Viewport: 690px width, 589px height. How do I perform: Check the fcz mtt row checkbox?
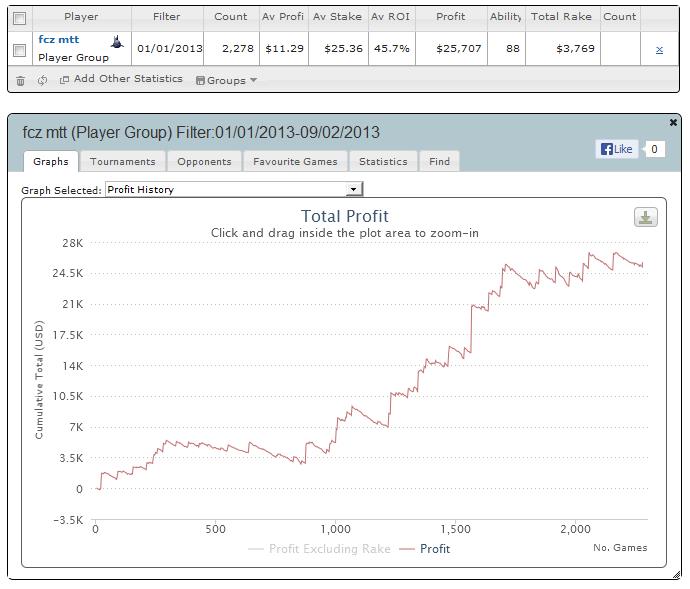[20, 50]
